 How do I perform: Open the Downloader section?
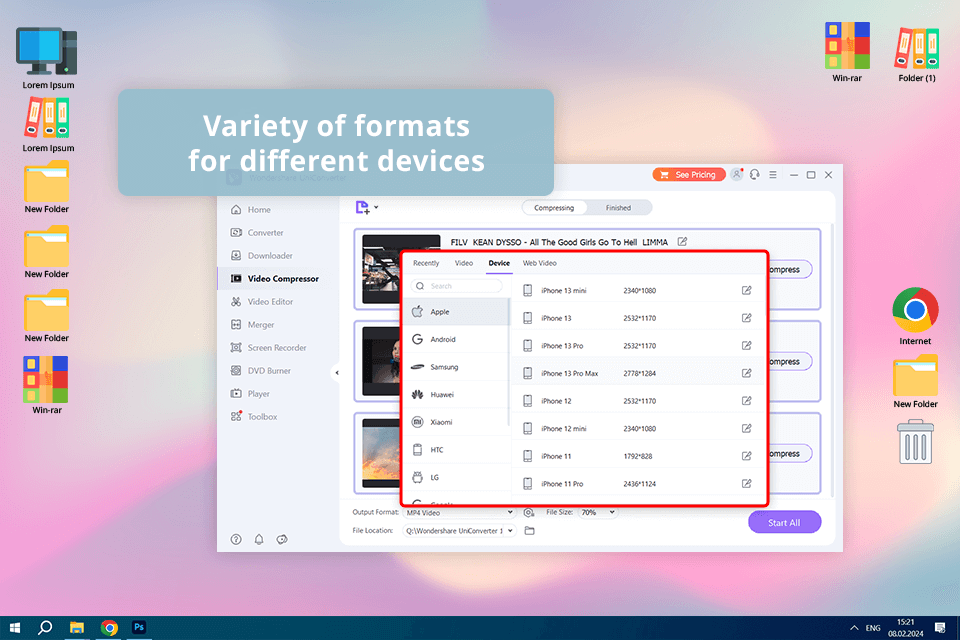pos(261,255)
